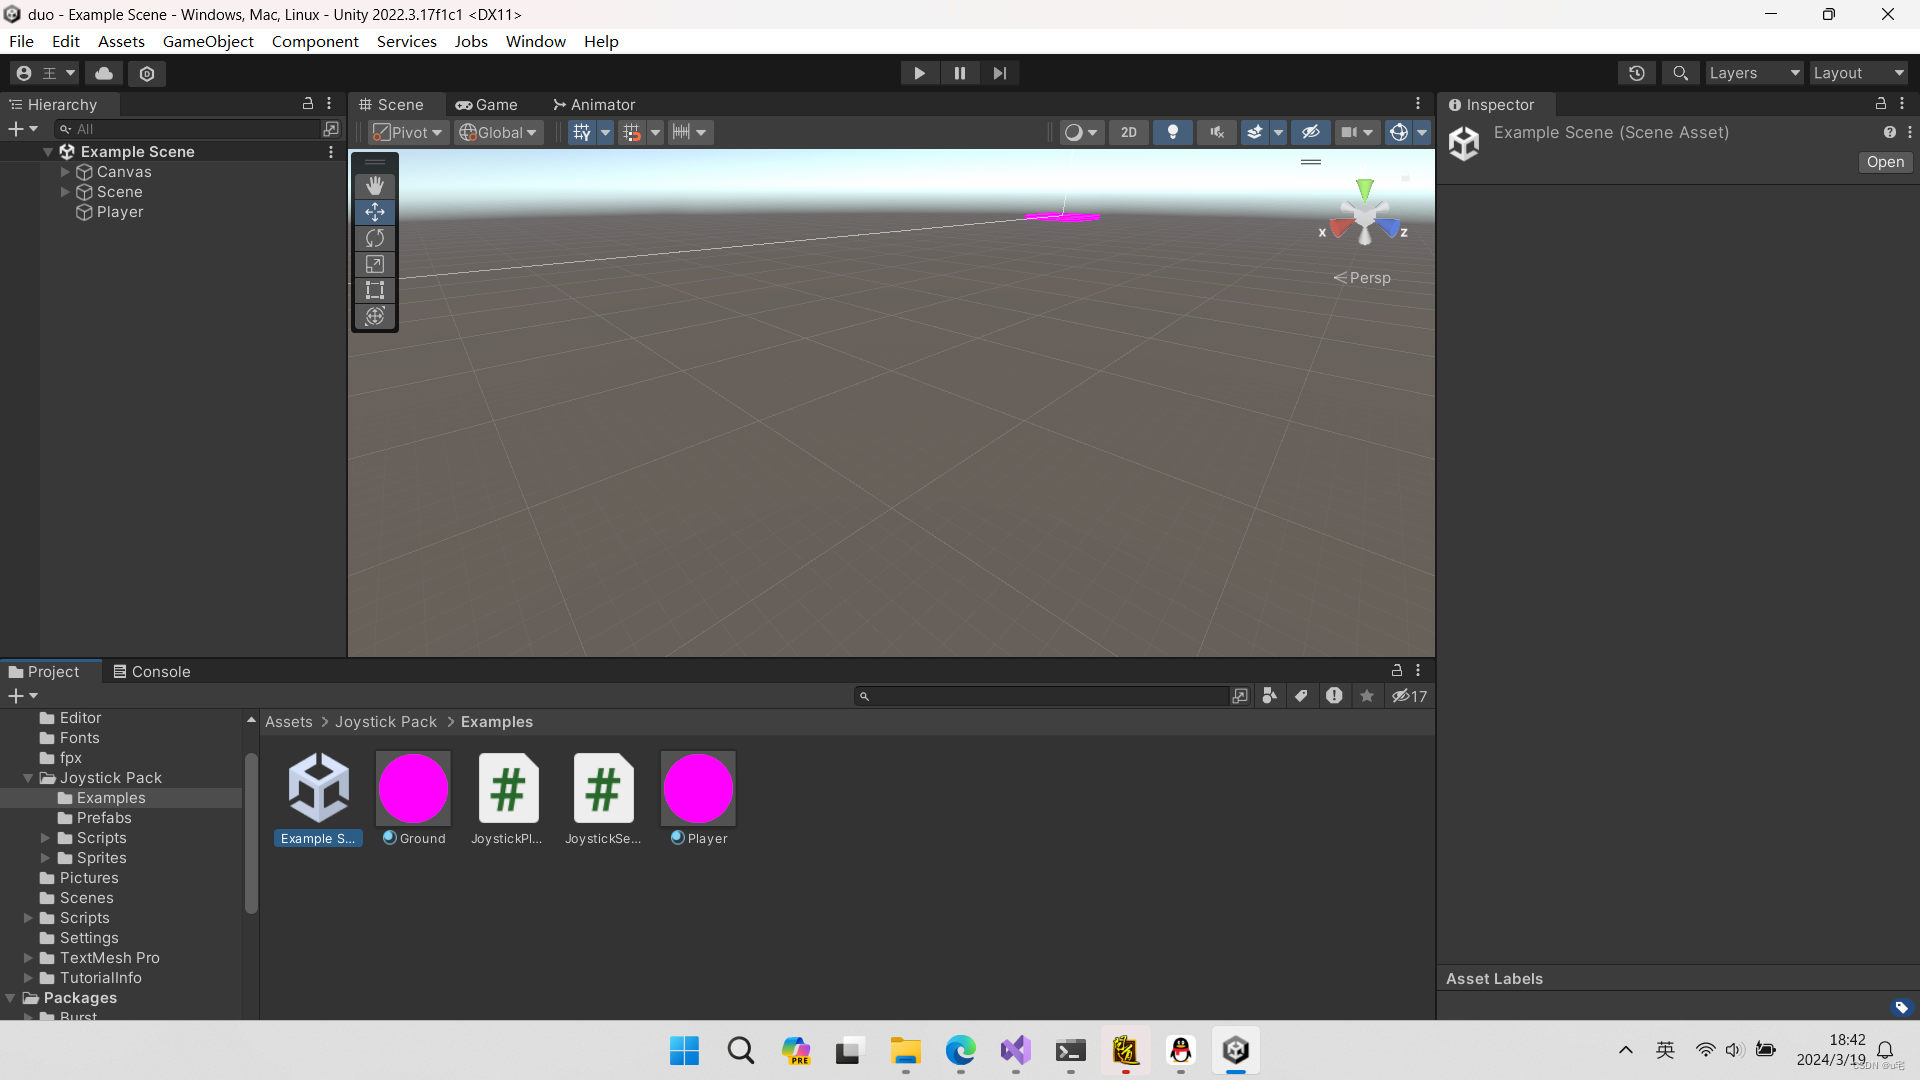Click Play to enter play mode
Screen dimensions: 1920x1080
click(x=919, y=73)
